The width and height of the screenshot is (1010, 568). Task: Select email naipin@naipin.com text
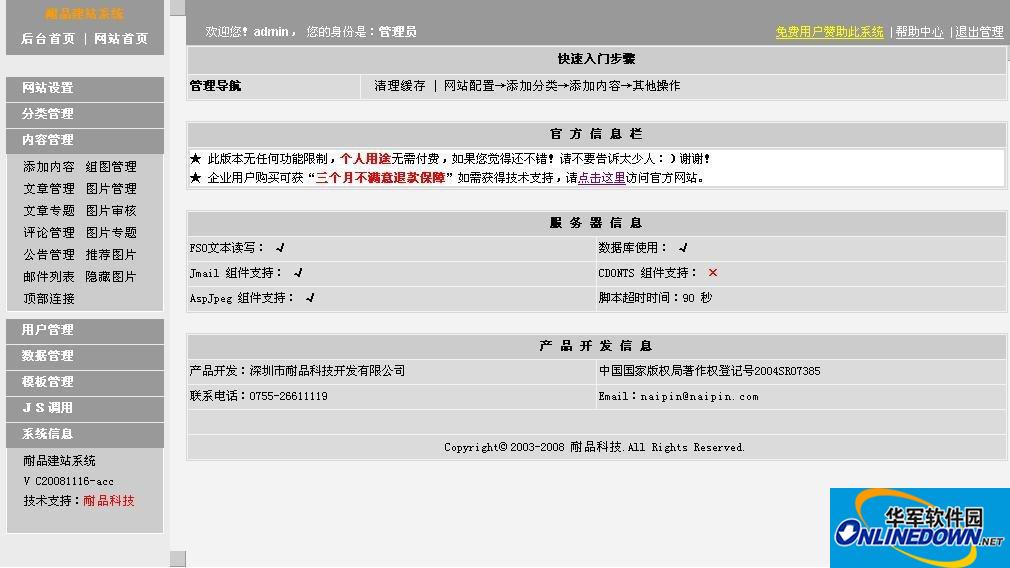(x=700, y=396)
